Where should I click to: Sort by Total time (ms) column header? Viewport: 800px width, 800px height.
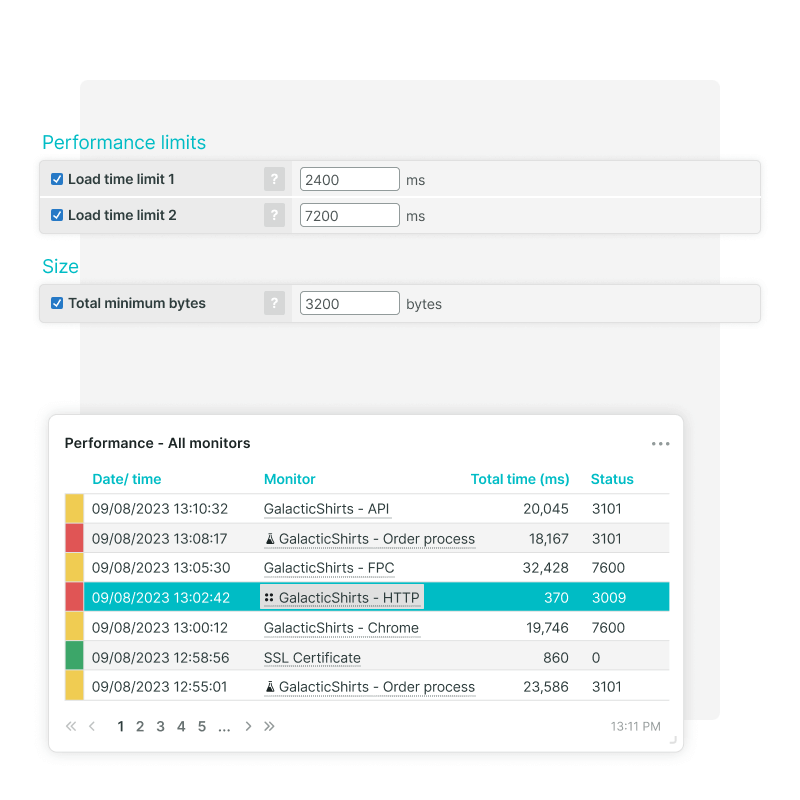519,479
